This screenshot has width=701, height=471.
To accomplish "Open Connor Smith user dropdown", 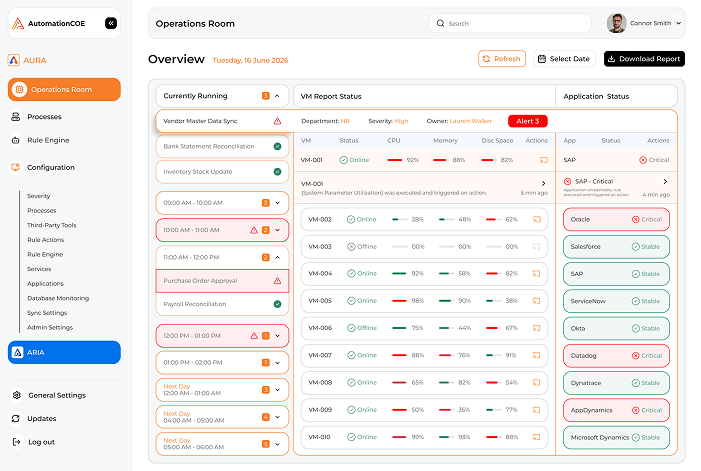I will point(678,23).
